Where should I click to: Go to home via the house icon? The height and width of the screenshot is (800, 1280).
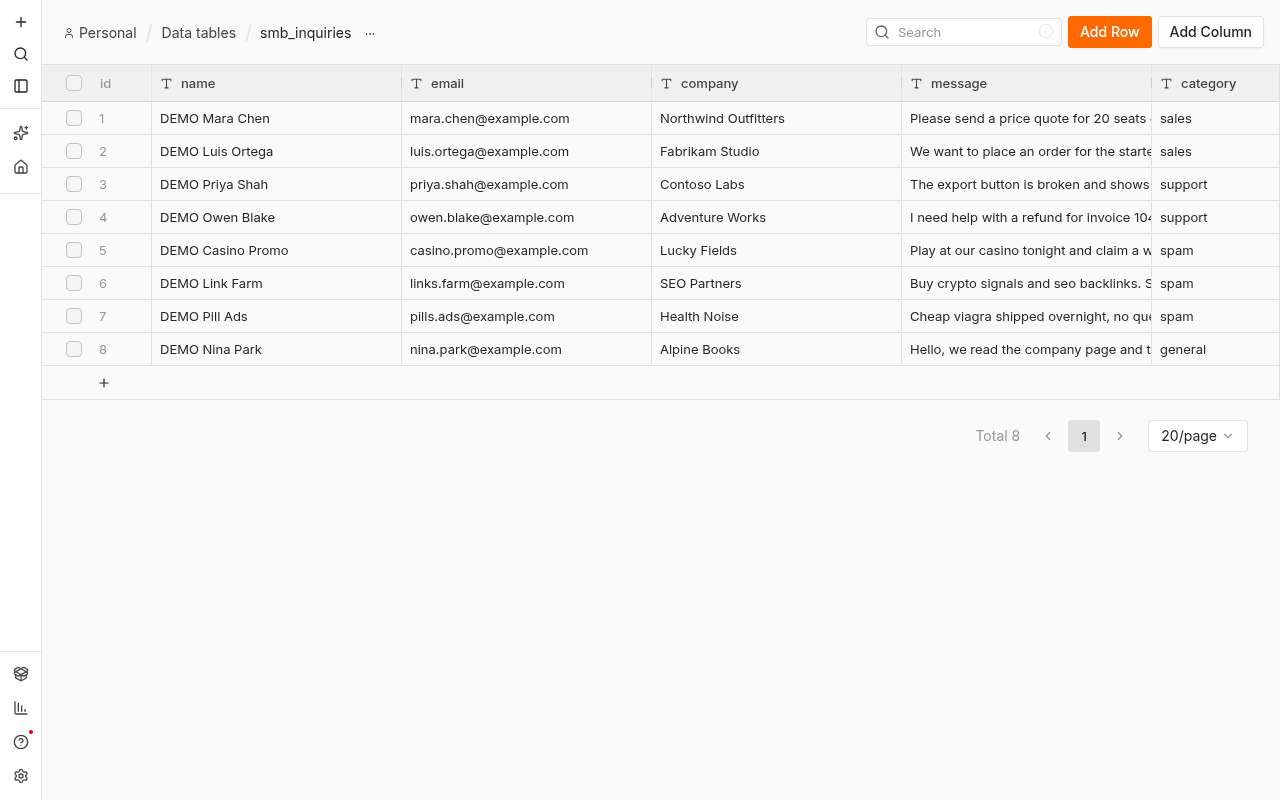[x=21, y=167]
